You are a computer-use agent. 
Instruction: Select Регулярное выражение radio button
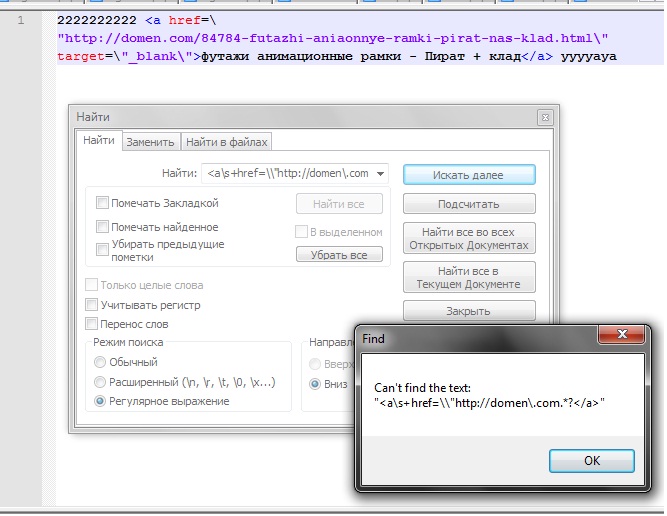(100, 401)
